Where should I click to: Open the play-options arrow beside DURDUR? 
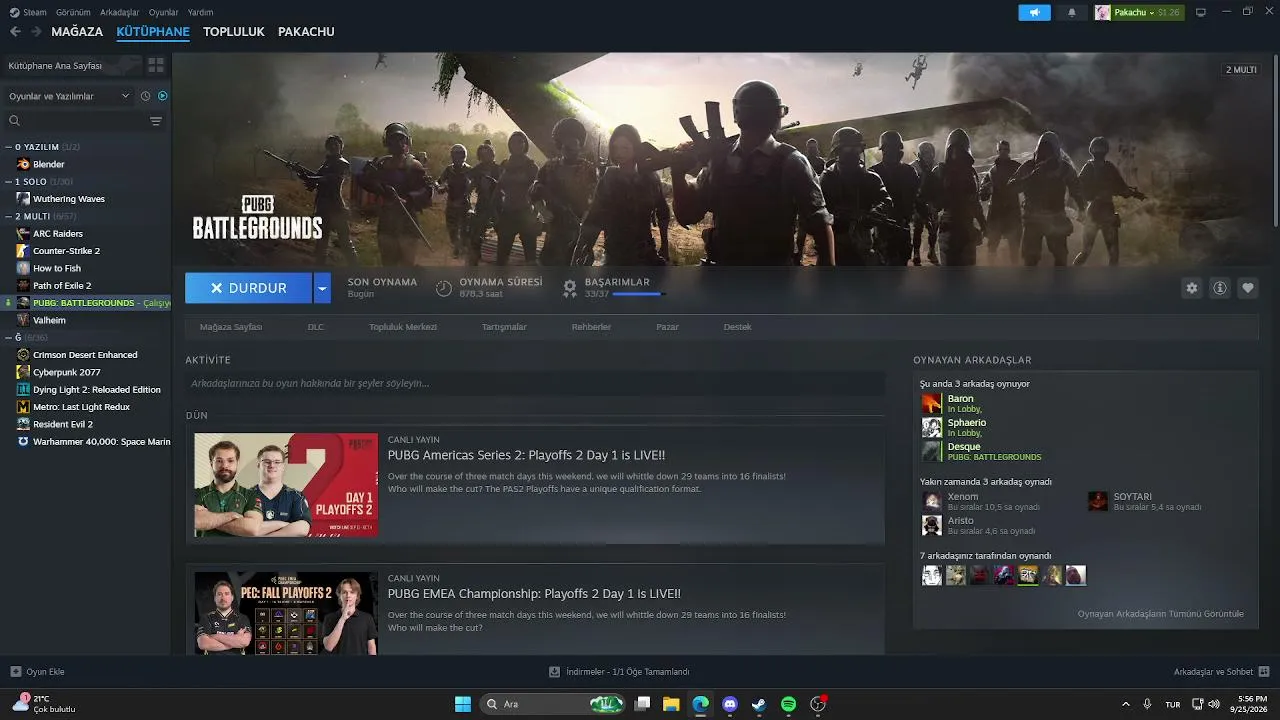(322, 288)
